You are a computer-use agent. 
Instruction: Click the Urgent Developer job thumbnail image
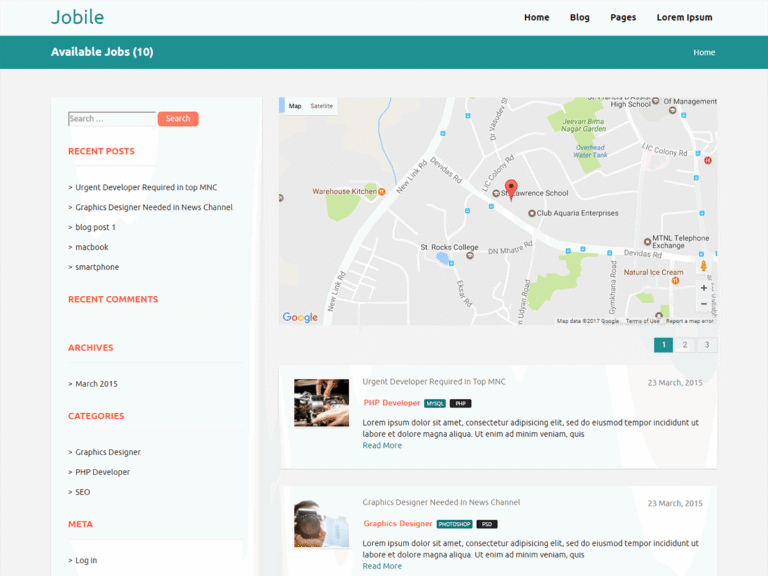pyautogui.click(x=321, y=402)
